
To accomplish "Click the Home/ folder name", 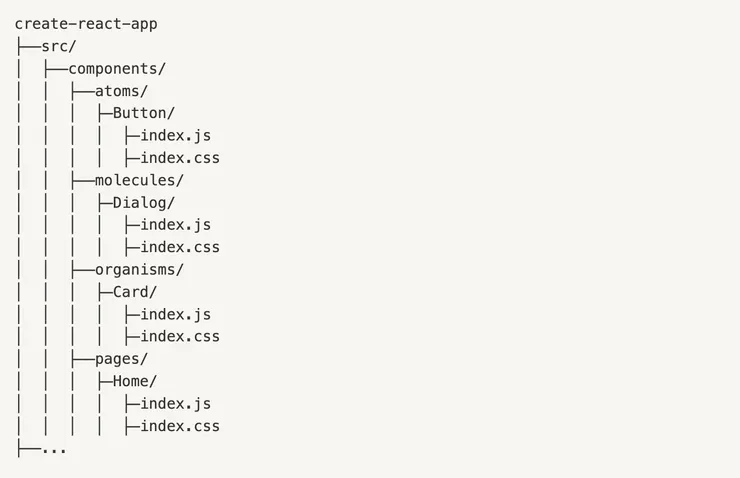I will (135, 381).
